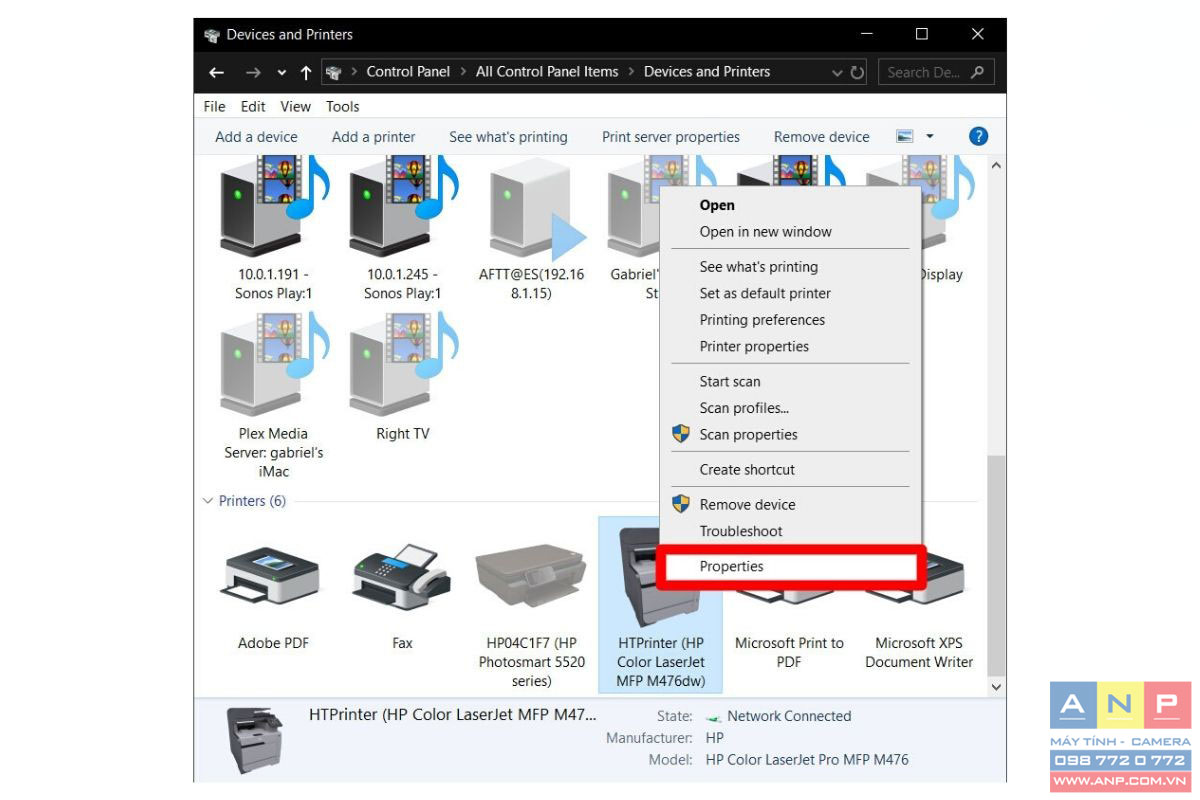Click All Control Panel Items breadcrumb
The height and width of the screenshot is (800, 1200).
click(x=547, y=72)
